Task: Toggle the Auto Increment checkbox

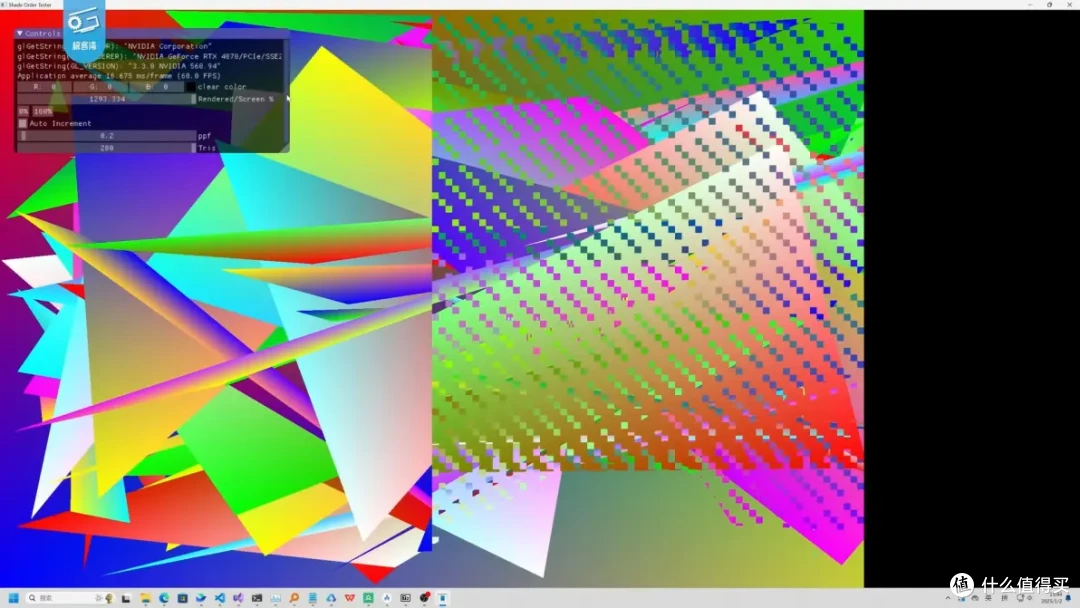Action: click(23, 123)
